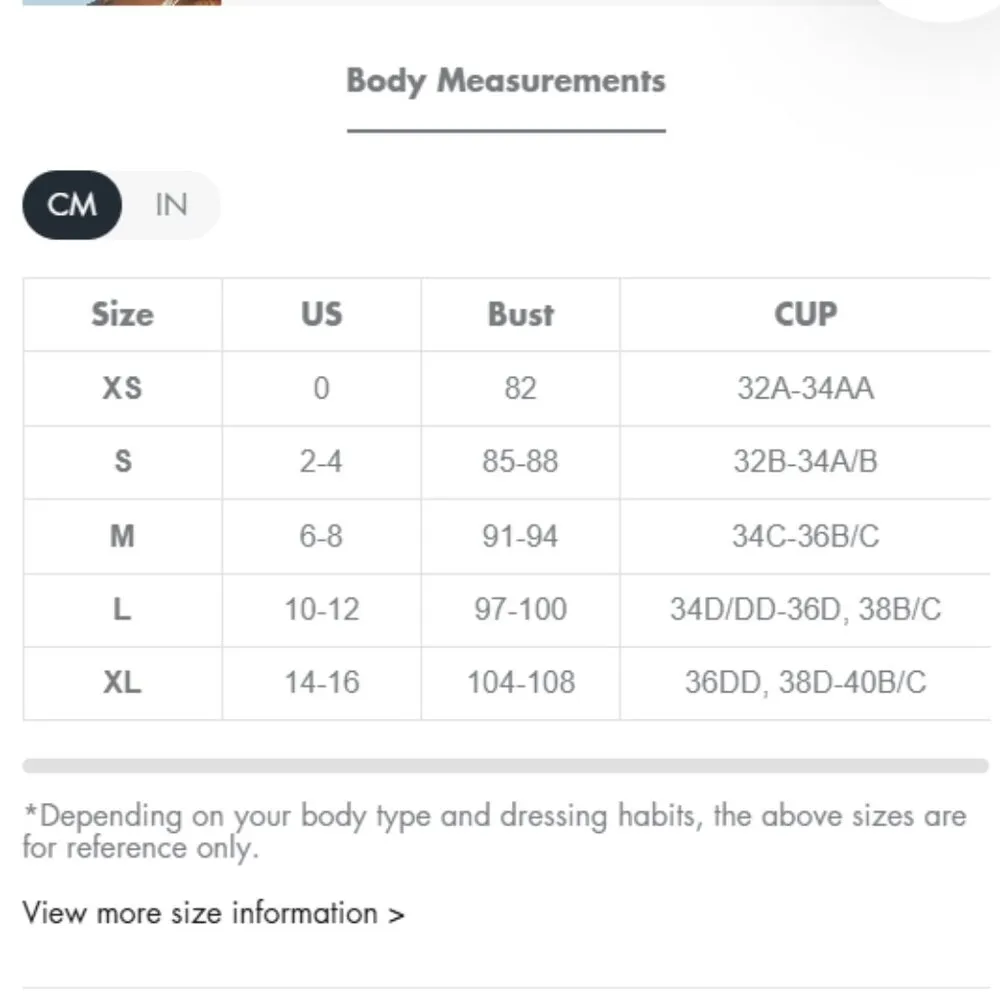Open the Body Measurements tab
The image size is (1000, 1000).
point(506,81)
